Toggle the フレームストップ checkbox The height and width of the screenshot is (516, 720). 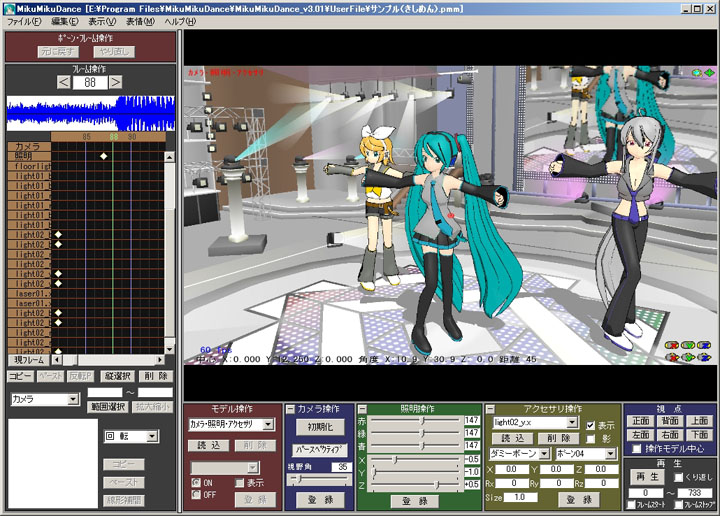tap(679, 505)
